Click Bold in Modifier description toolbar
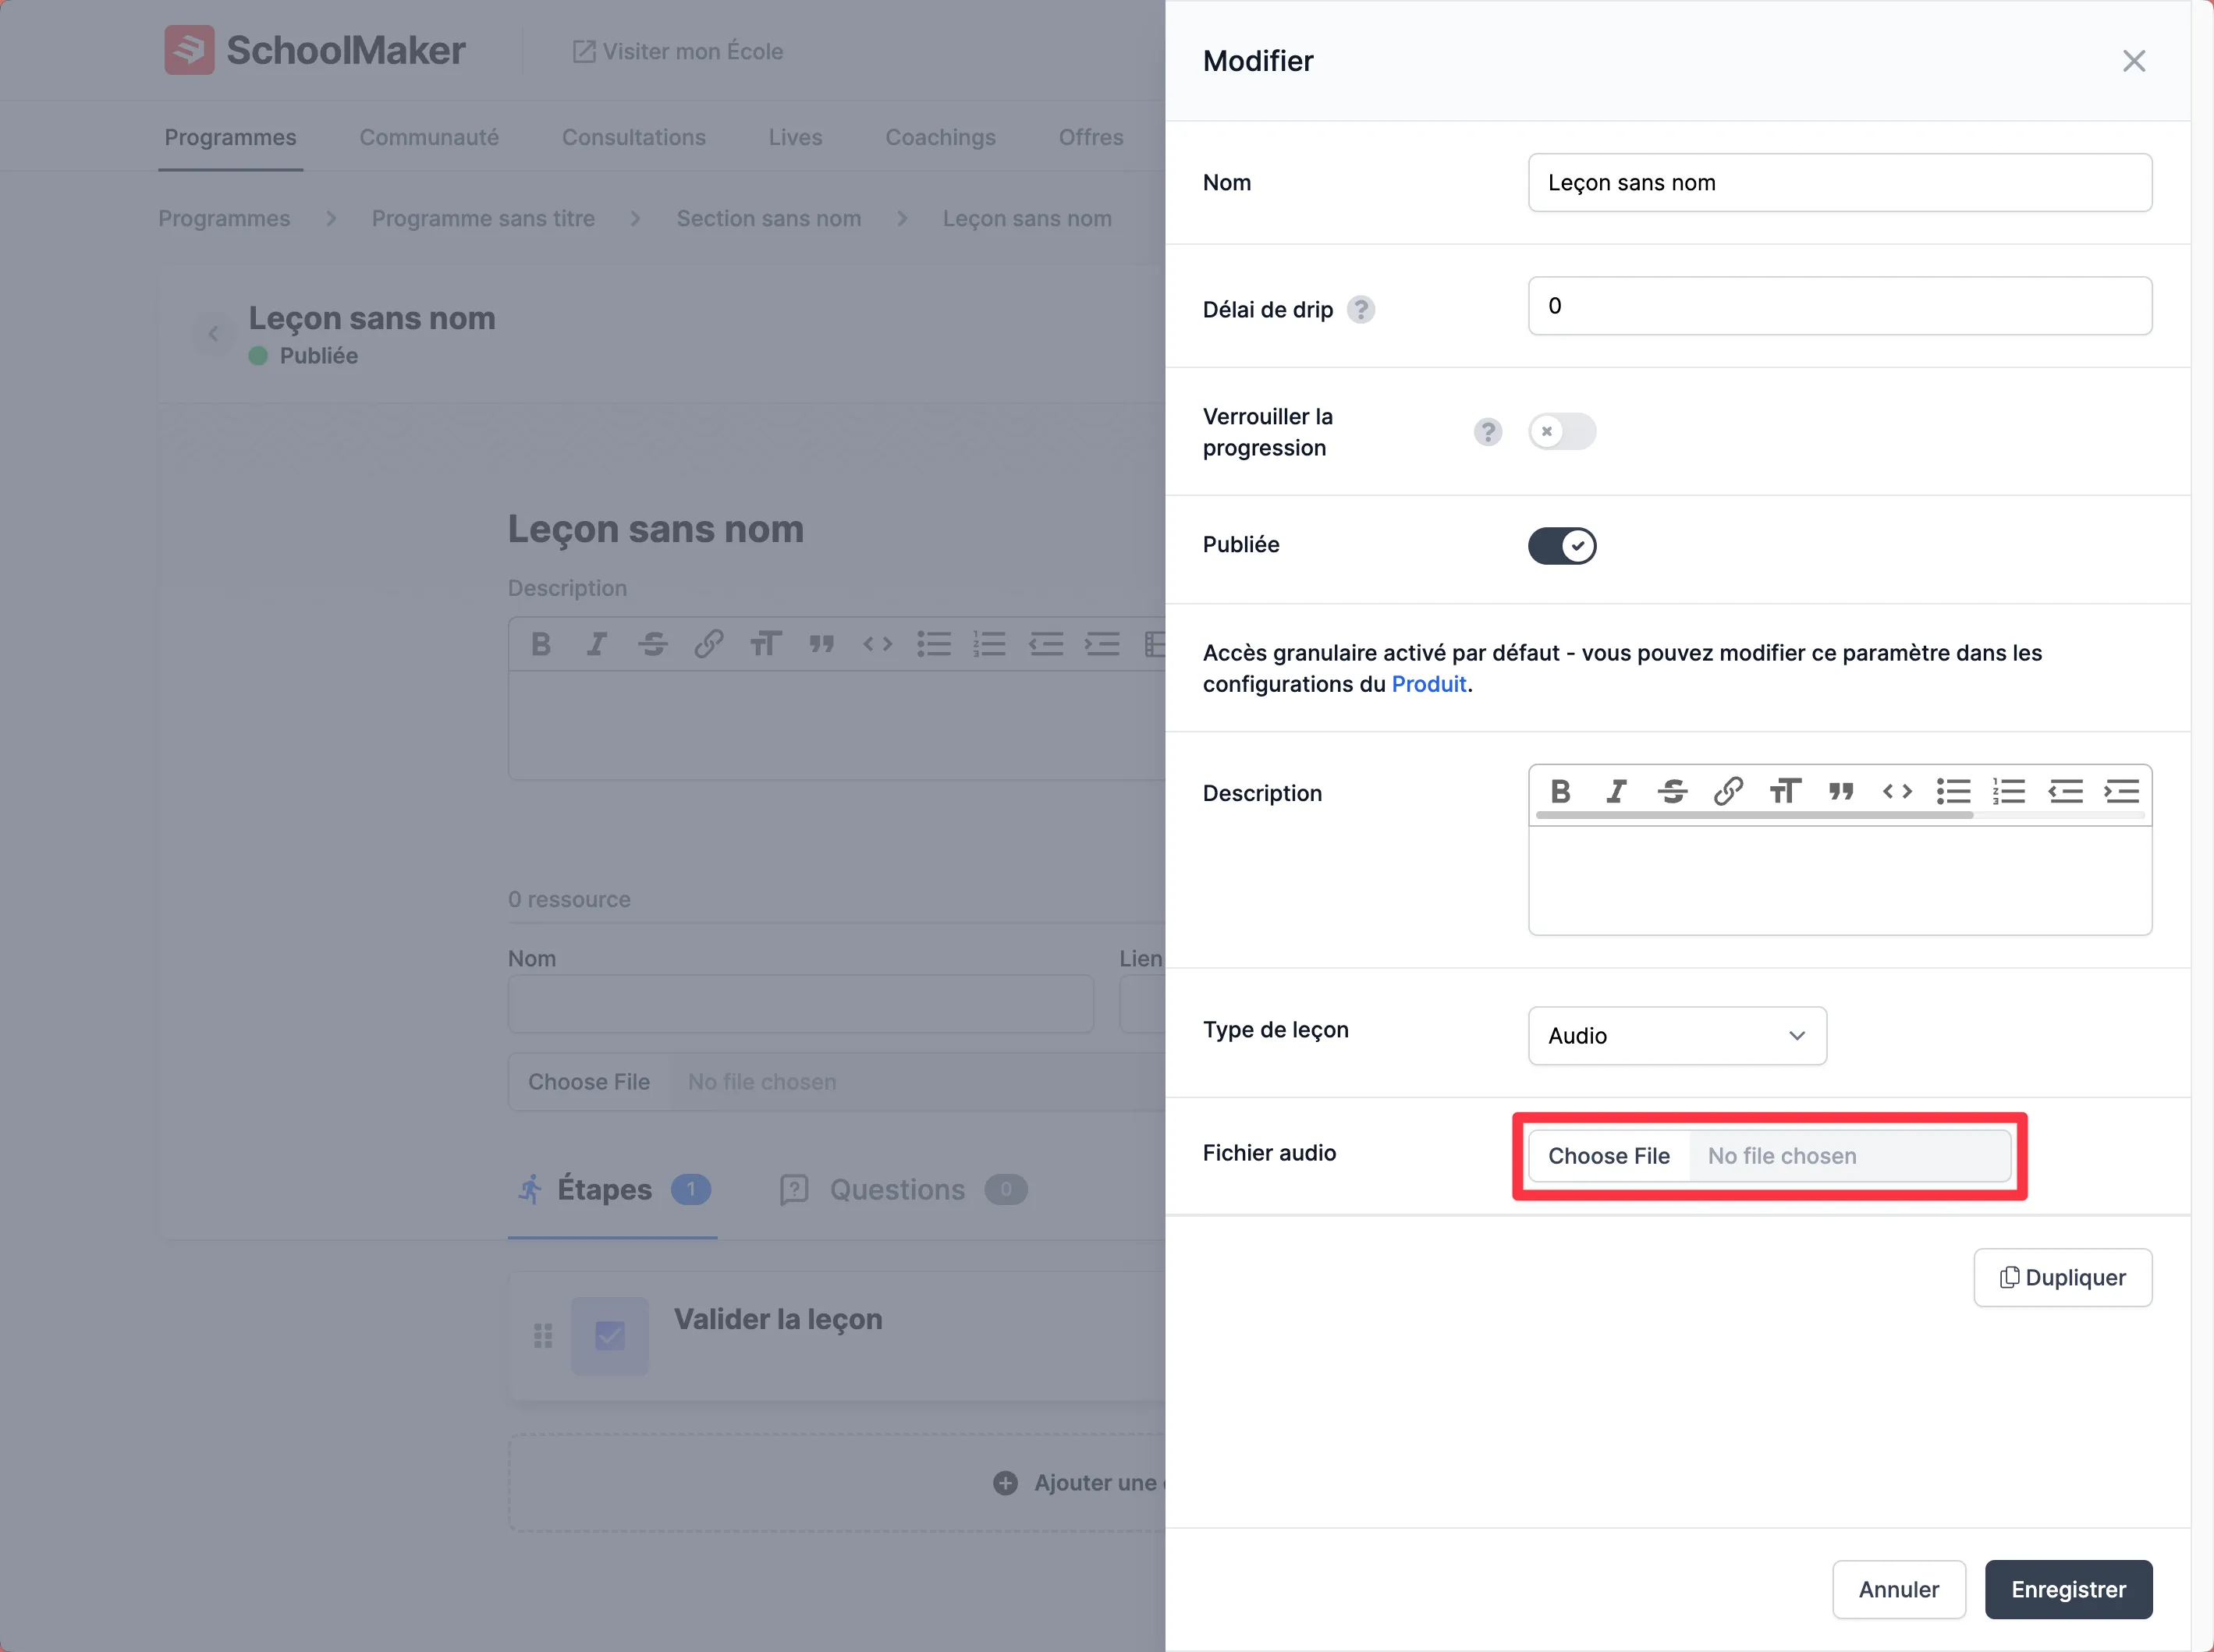2214x1652 pixels. tap(1560, 792)
